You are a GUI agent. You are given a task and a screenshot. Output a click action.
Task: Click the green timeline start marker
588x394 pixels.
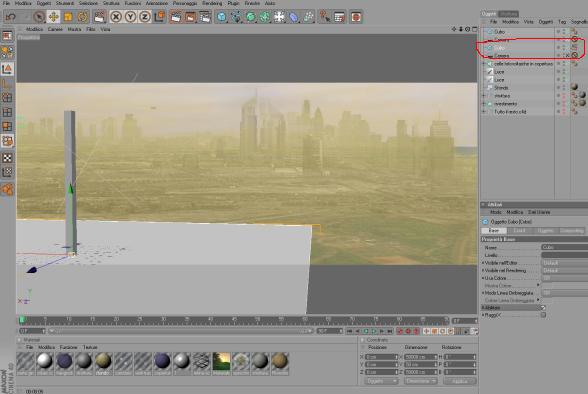pyautogui.click(x=22, y=320)
